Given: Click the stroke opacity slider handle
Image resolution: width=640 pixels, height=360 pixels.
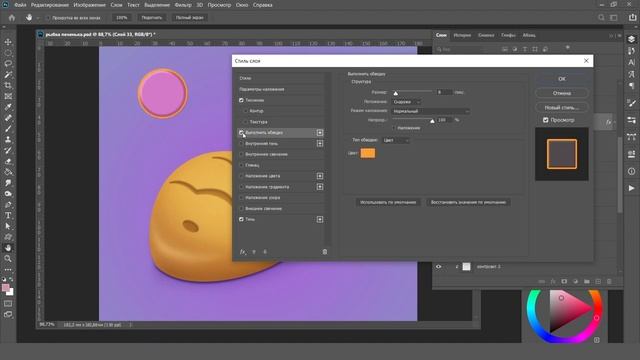Looking at the screenshot, I should 432,121.
